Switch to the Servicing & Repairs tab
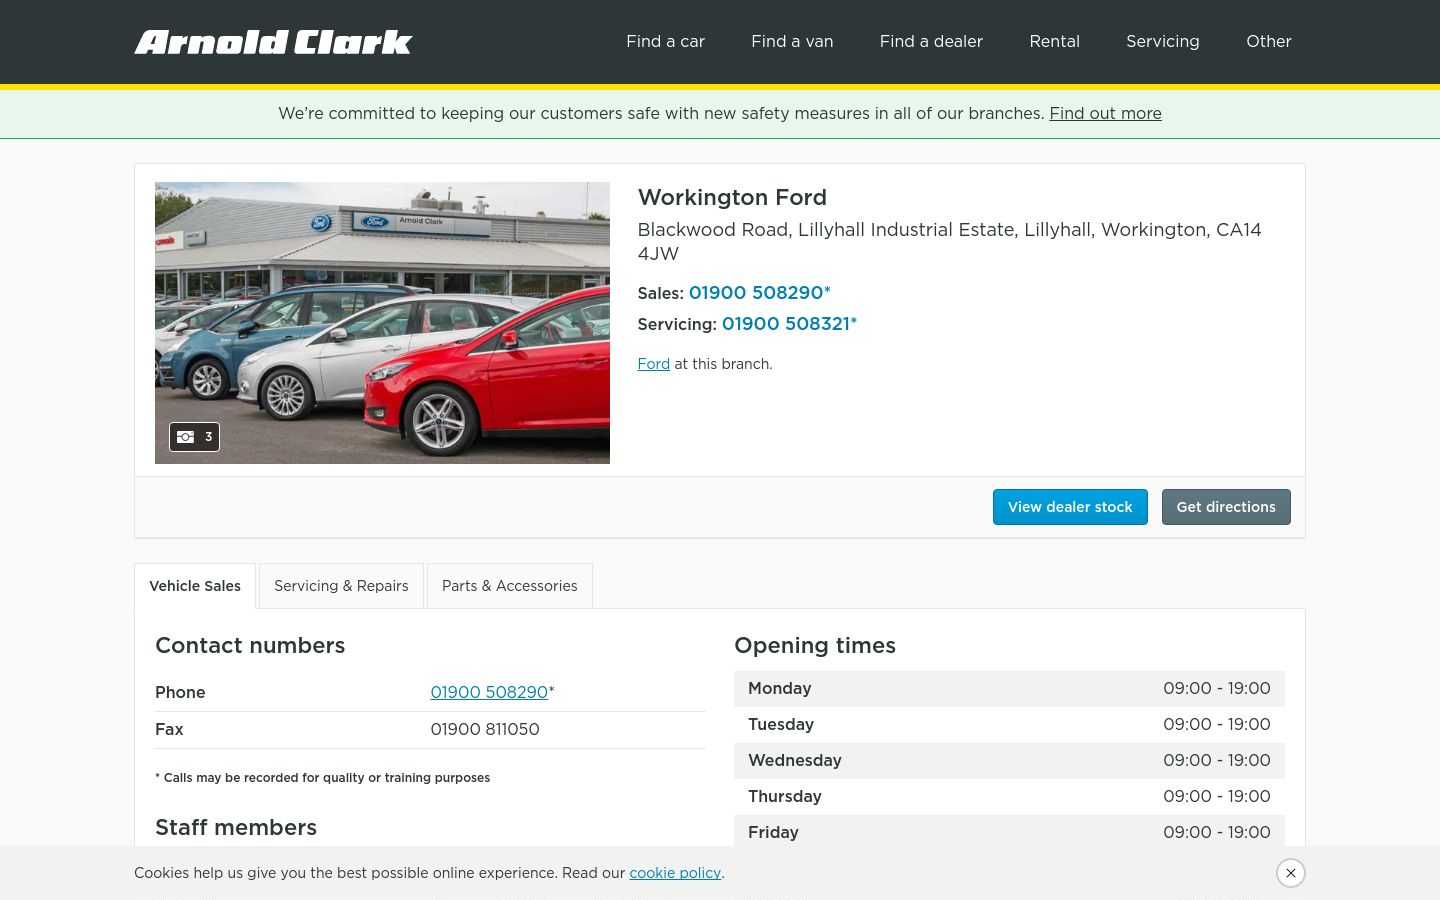Viewport: 1440px width, 900px height. [341, 586]
